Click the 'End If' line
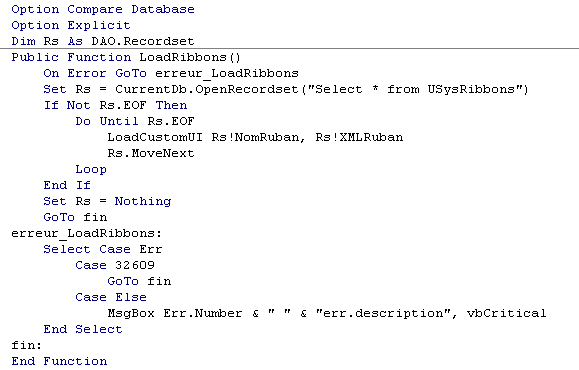 tap(67, 185)
